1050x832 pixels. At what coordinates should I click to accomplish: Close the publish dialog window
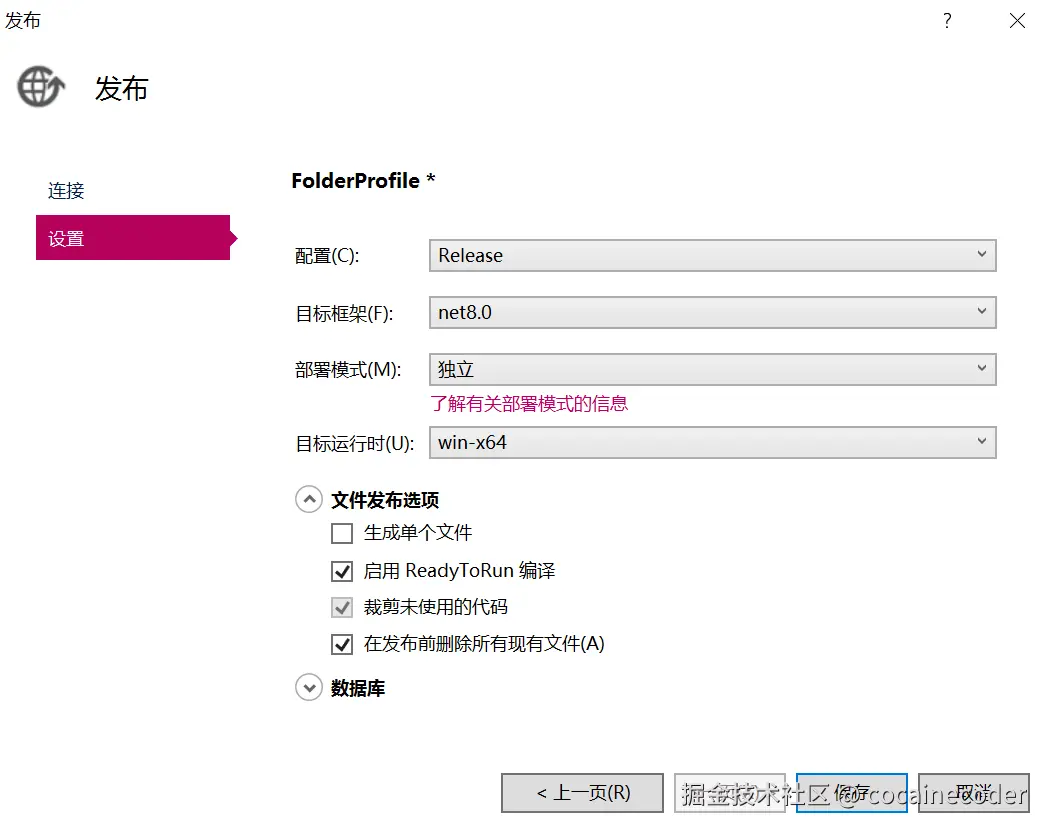tap(1017, 21)
